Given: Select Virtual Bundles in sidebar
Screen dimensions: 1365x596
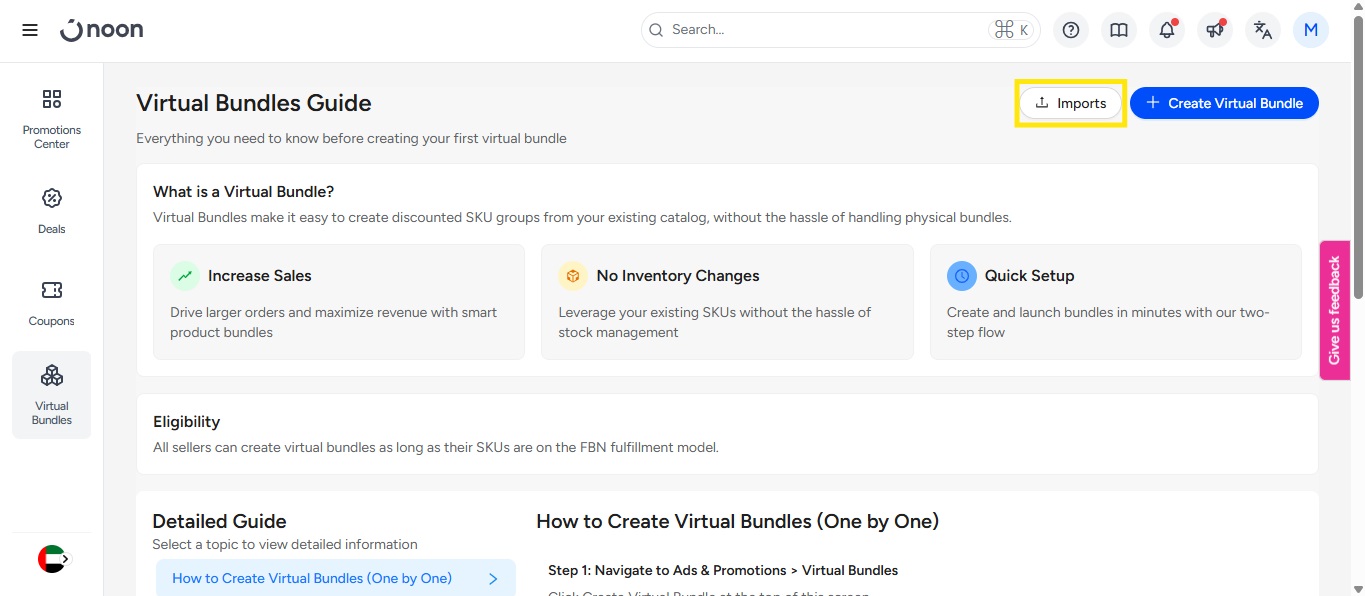Looking at the screenshot, I should (x=52, y=394).
